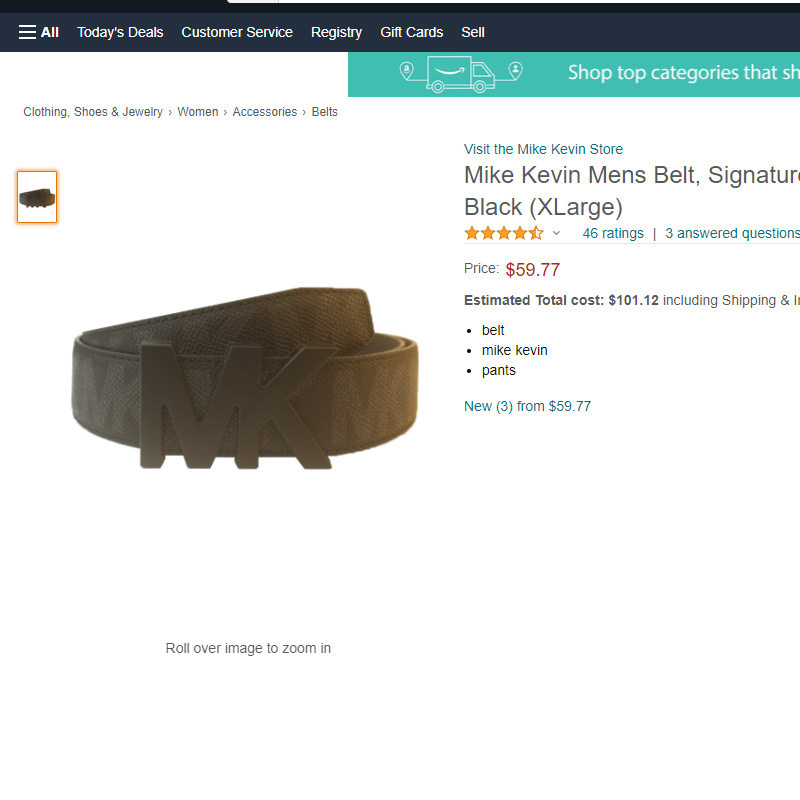The image size is (800, 800).
Task: Navigate to the Women breadcrumb
Action: tap(197, 112)
